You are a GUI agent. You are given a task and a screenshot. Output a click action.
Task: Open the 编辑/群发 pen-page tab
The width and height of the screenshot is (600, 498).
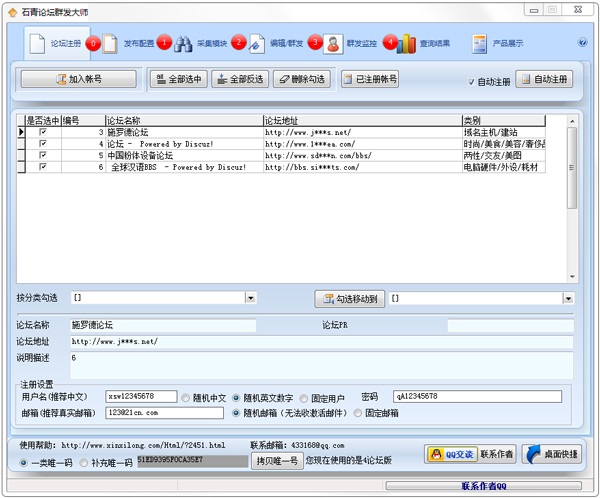click(x=276, y=44)
